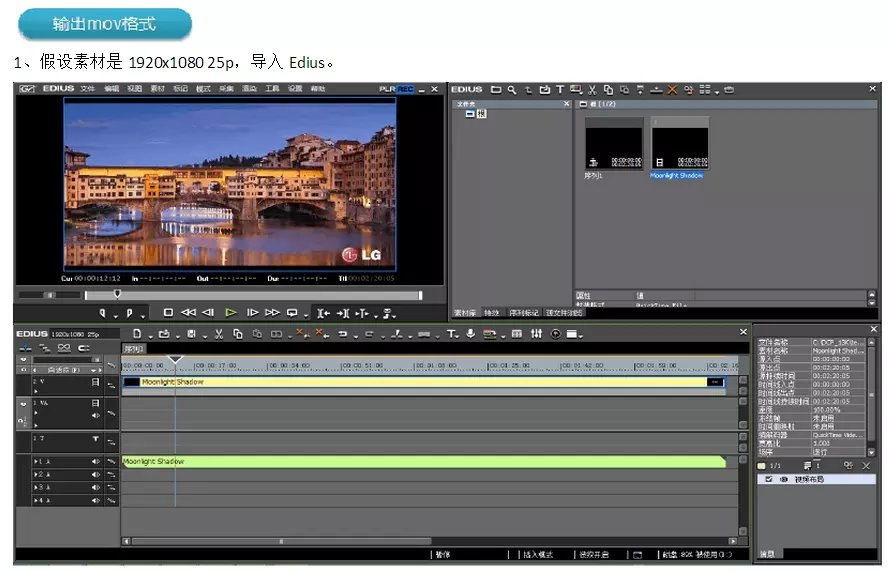Set In point with the player icon
The height and width of the screenshot is (571, 890).
tap(103, 313)
